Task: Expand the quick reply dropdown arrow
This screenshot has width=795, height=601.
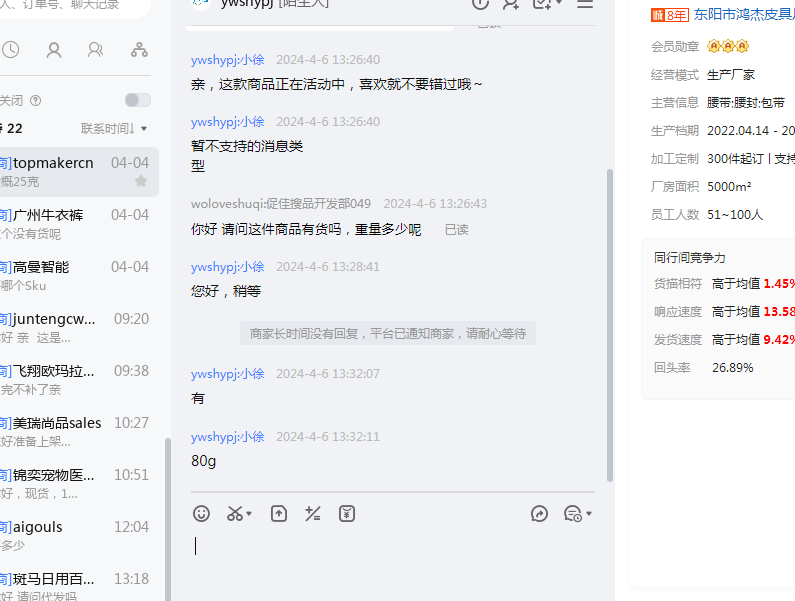Action: 589,514
